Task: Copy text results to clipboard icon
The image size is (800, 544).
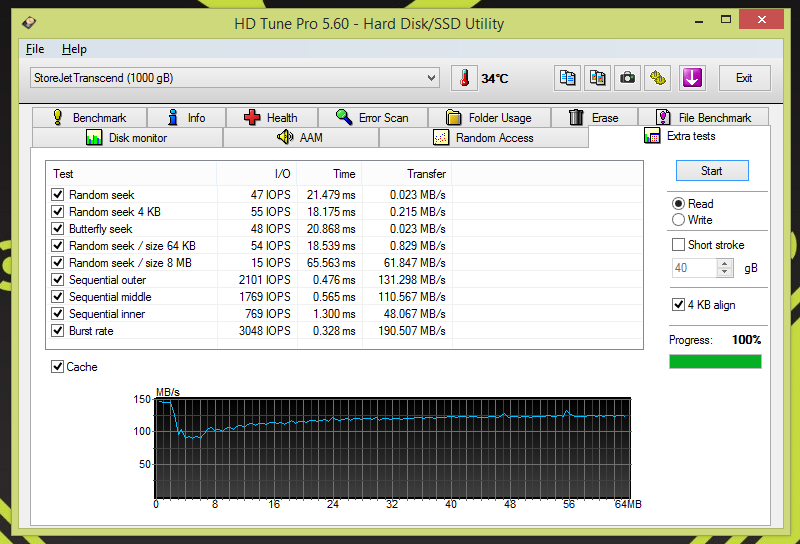Action: pyautogui.click(x=568, y=78)
